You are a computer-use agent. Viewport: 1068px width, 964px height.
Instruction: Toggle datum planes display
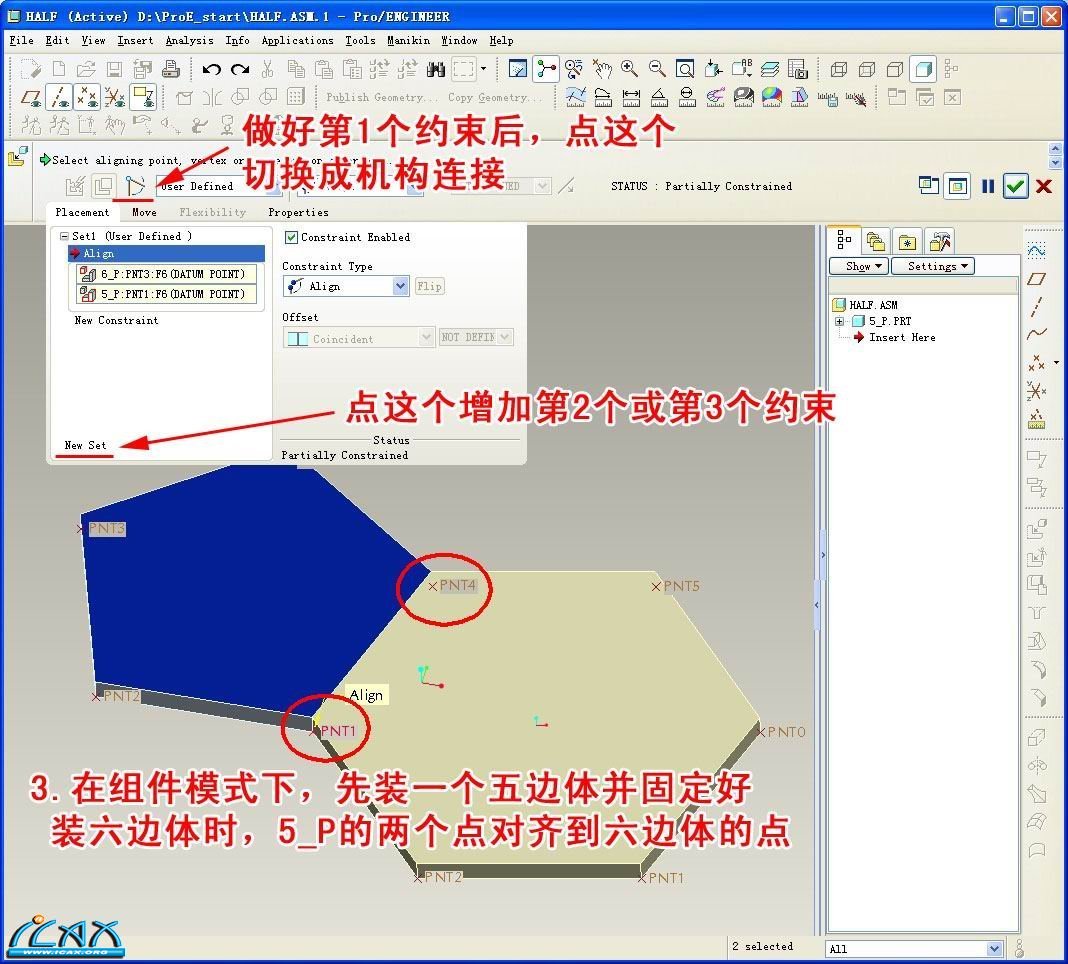tap(31, 97)
